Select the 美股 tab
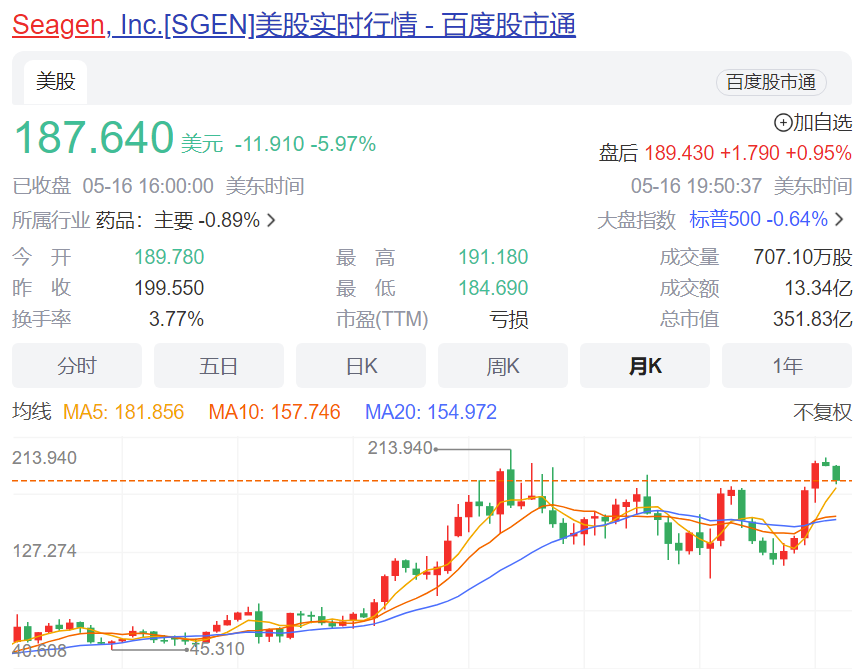The height and width of the screenshot is (669, 861). [55, 82]
